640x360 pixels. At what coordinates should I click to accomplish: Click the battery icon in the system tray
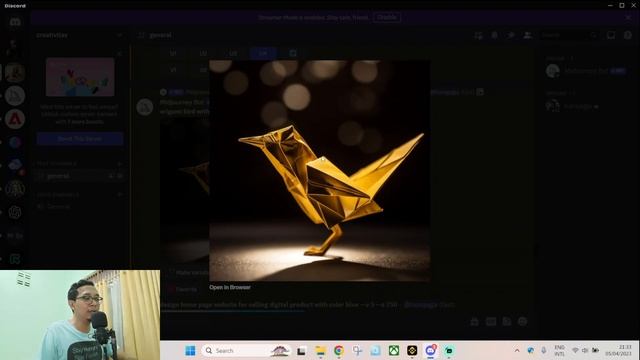pos(596,351)
